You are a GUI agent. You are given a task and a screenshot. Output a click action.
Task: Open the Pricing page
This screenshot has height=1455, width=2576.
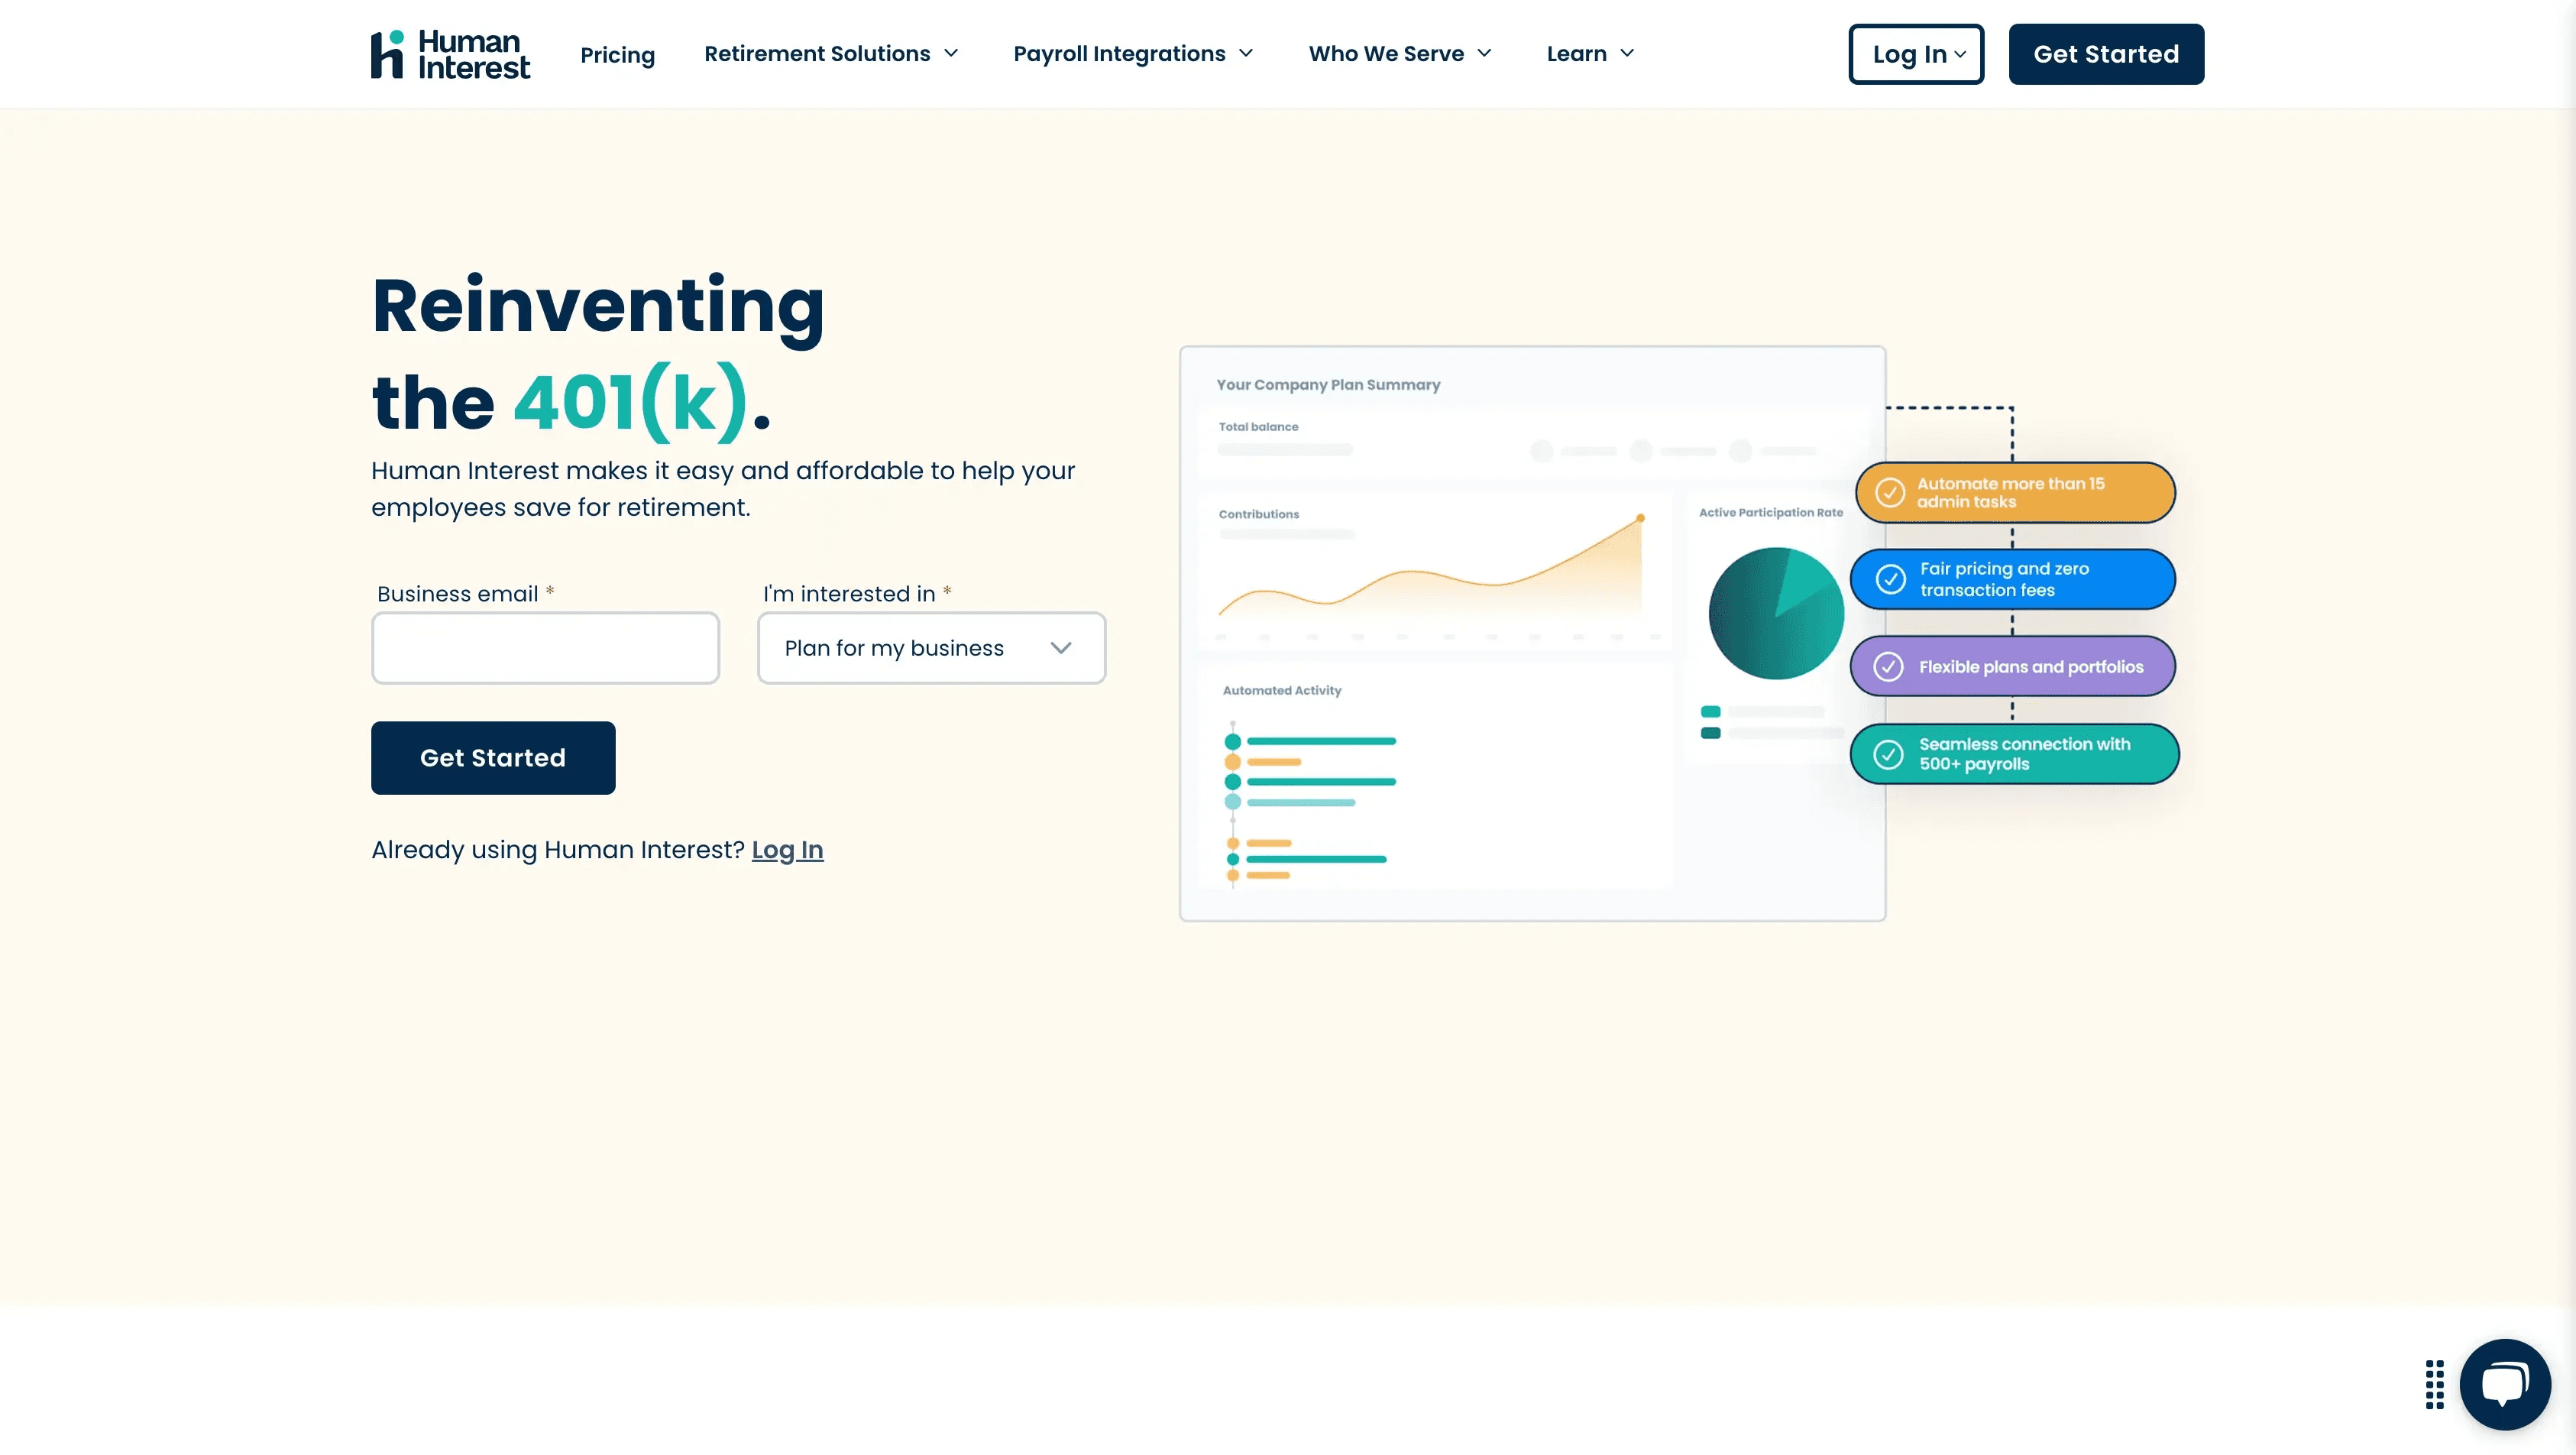point(618,54)
